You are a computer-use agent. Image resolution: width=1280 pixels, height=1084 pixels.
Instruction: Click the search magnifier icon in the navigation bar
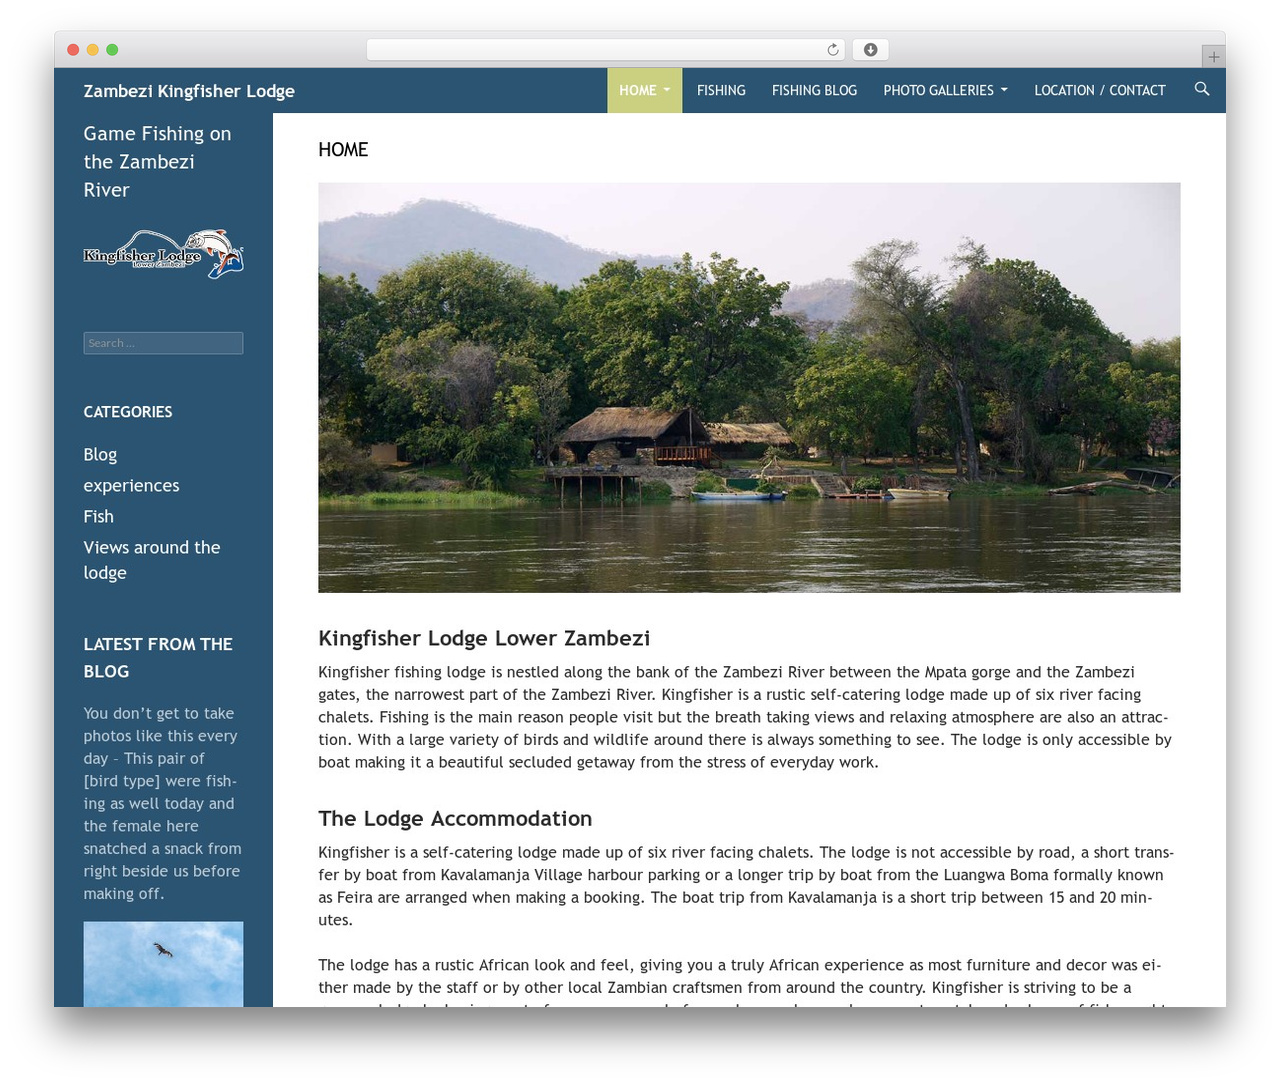point(1202,89)
